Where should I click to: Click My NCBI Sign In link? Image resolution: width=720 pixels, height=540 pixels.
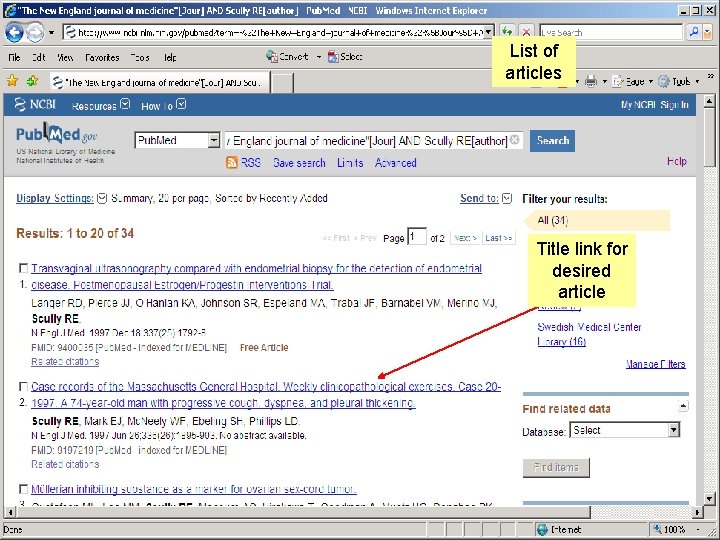[x=655, y=105]
